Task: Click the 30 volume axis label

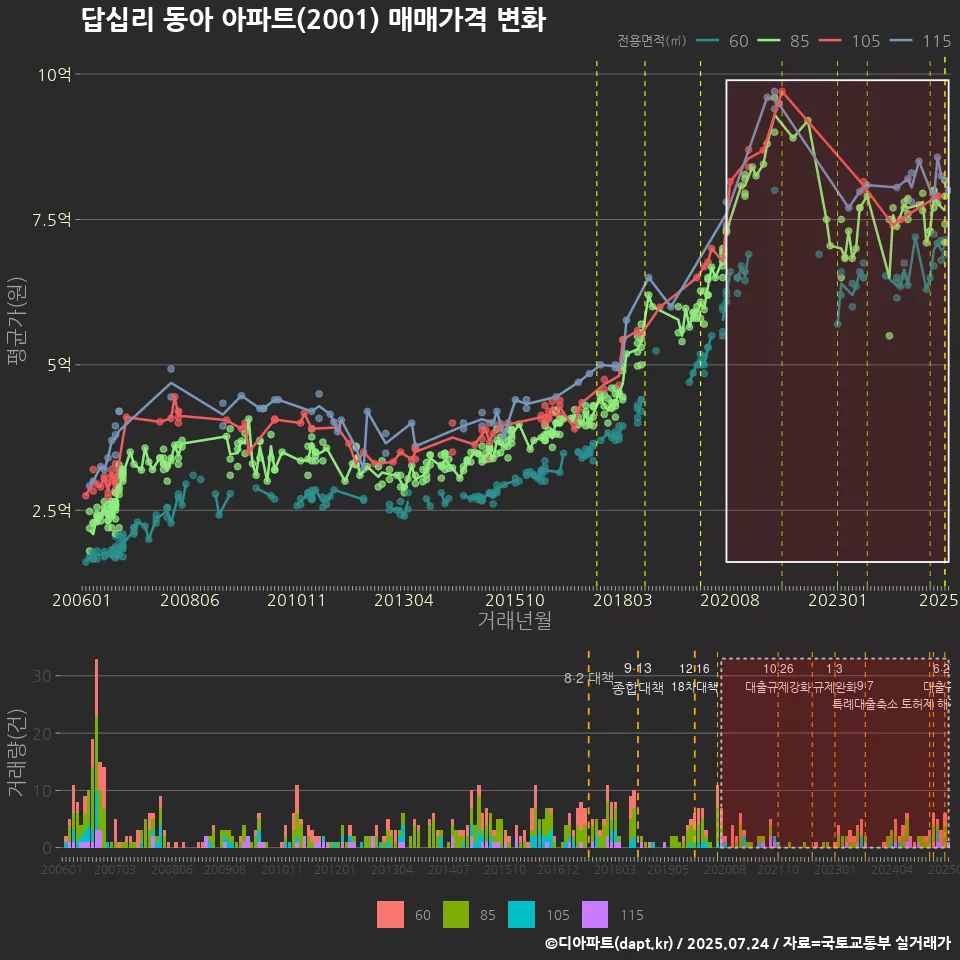Action: tap(42, 676)
